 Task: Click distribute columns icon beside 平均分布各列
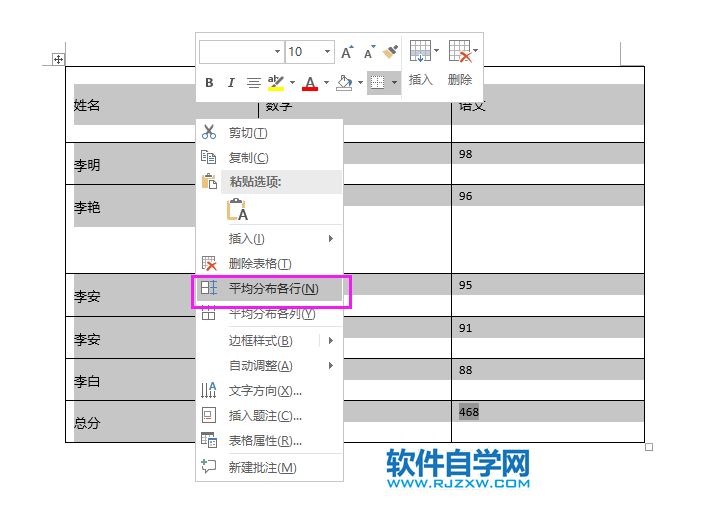(209, 313)
